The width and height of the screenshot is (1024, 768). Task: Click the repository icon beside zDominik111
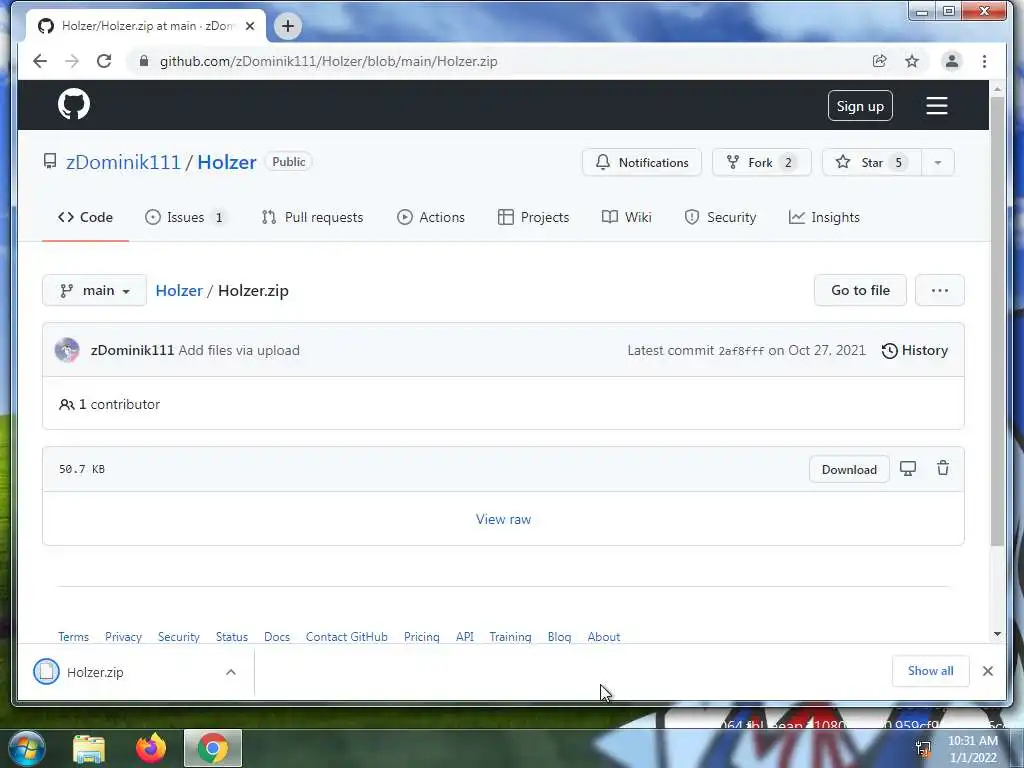point(50,161)
